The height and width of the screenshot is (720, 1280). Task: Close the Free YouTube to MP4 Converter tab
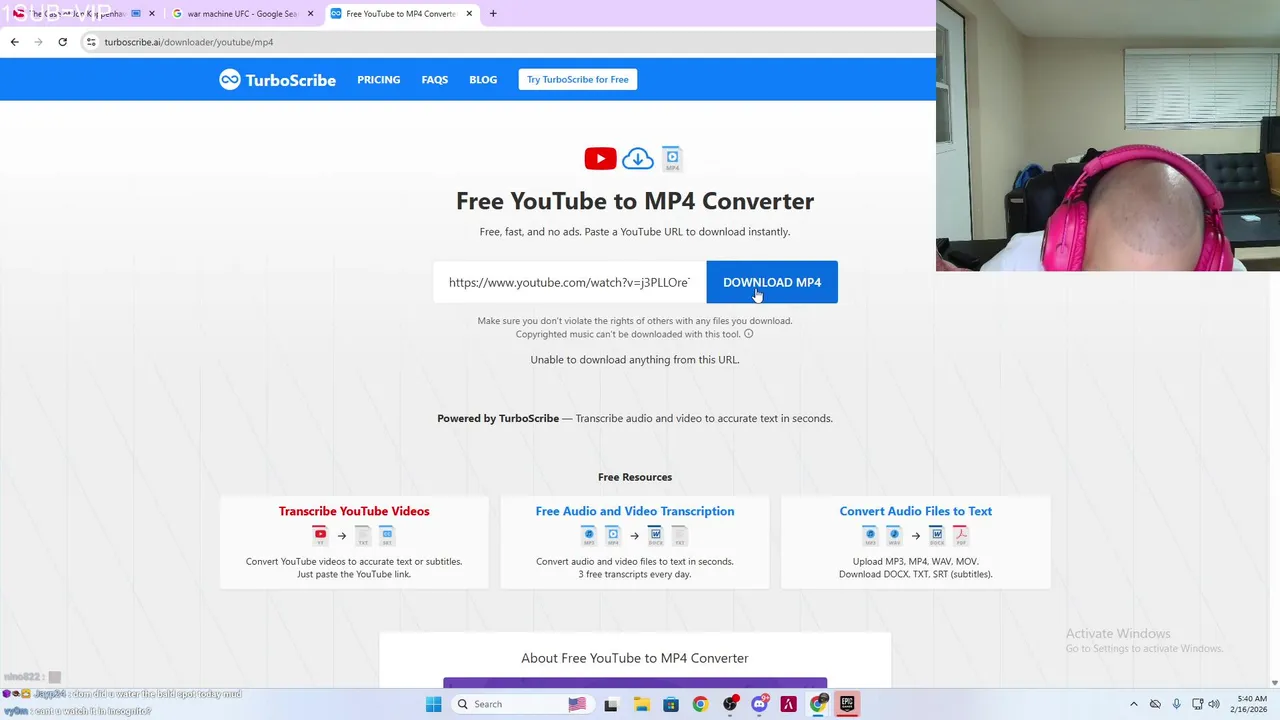pos(469,14)
